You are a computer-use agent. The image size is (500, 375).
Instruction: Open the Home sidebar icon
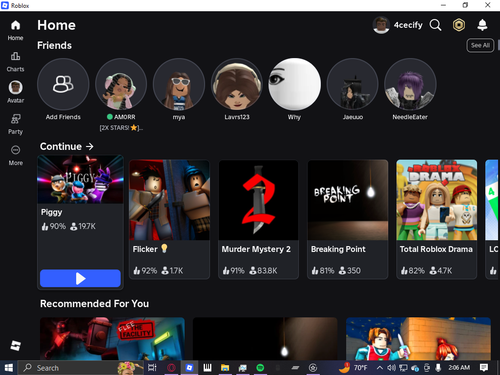15,25
